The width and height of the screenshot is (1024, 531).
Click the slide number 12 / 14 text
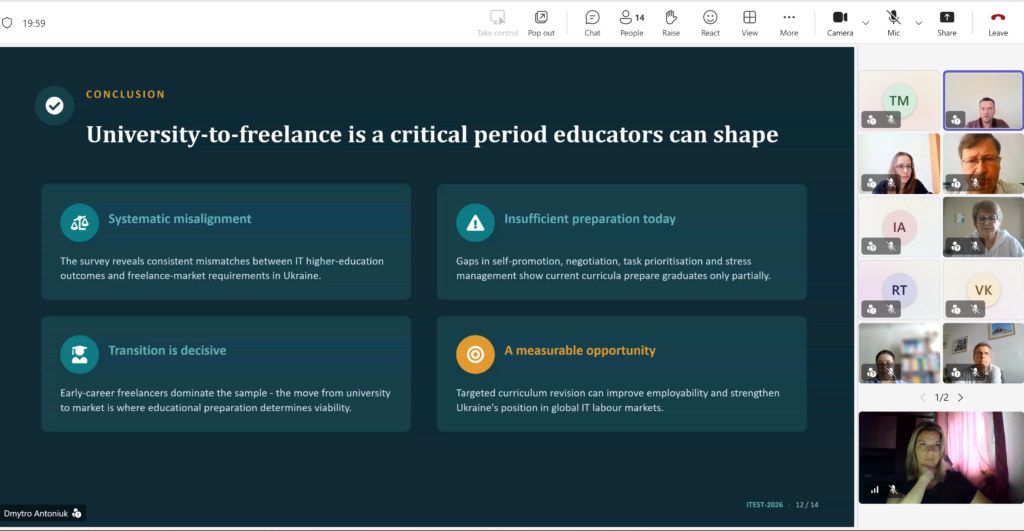tap(807, 505)
